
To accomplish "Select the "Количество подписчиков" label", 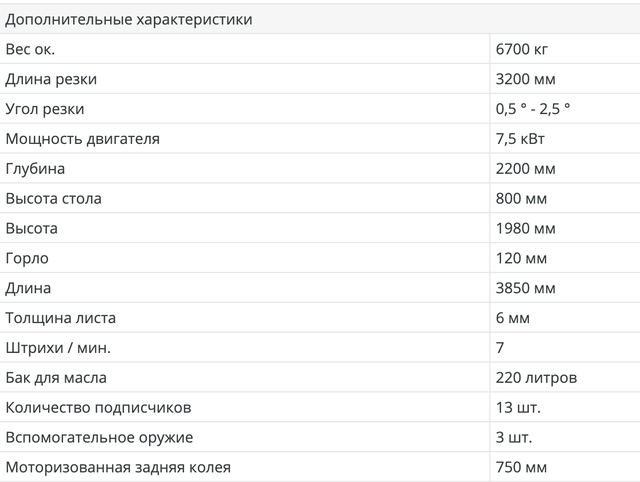I will (x=98, y=408).
